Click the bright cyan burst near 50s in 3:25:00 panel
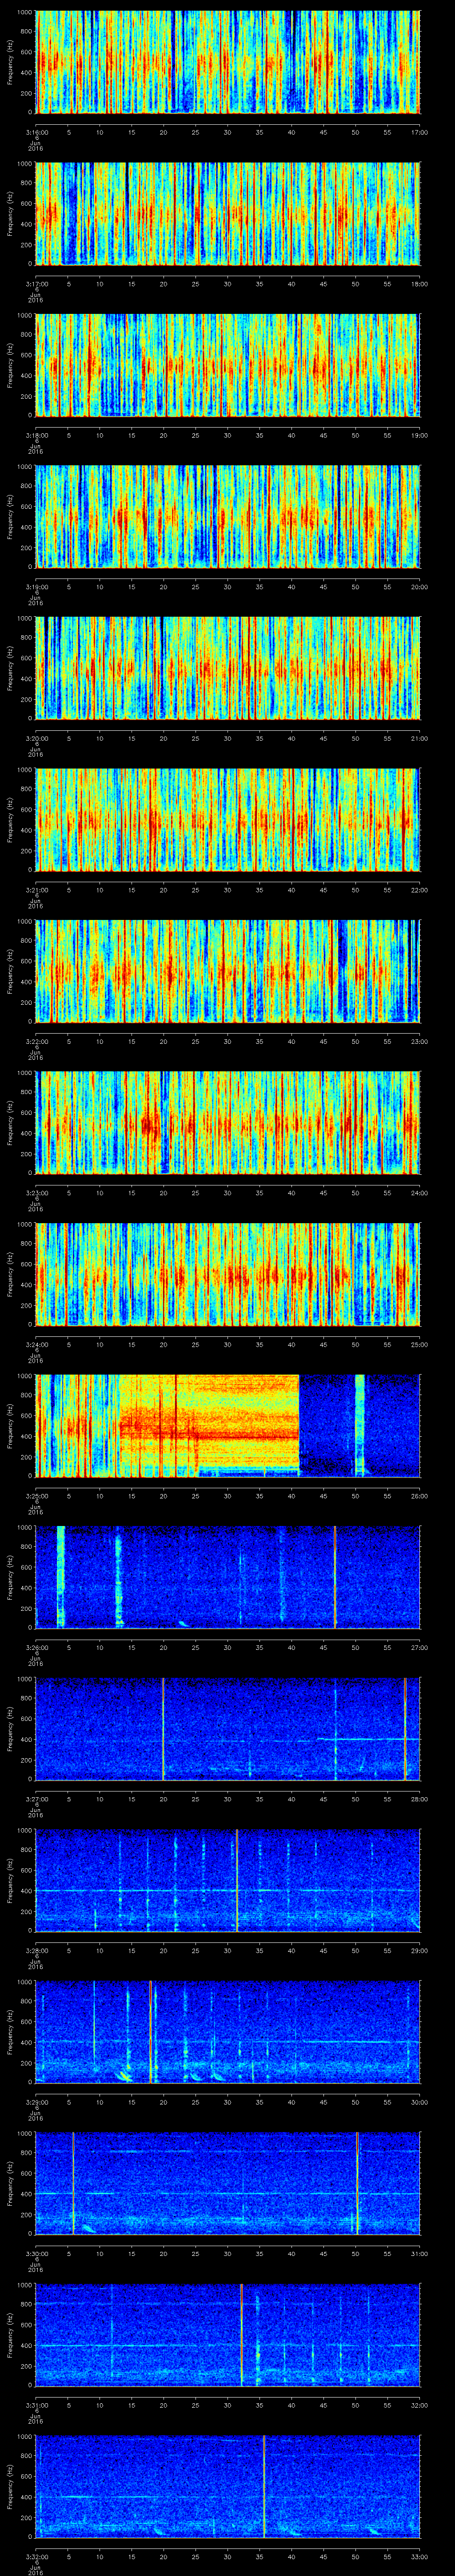Viewport: 455px width, 2576px height. pyautogui.click(x=360, y=1425)
